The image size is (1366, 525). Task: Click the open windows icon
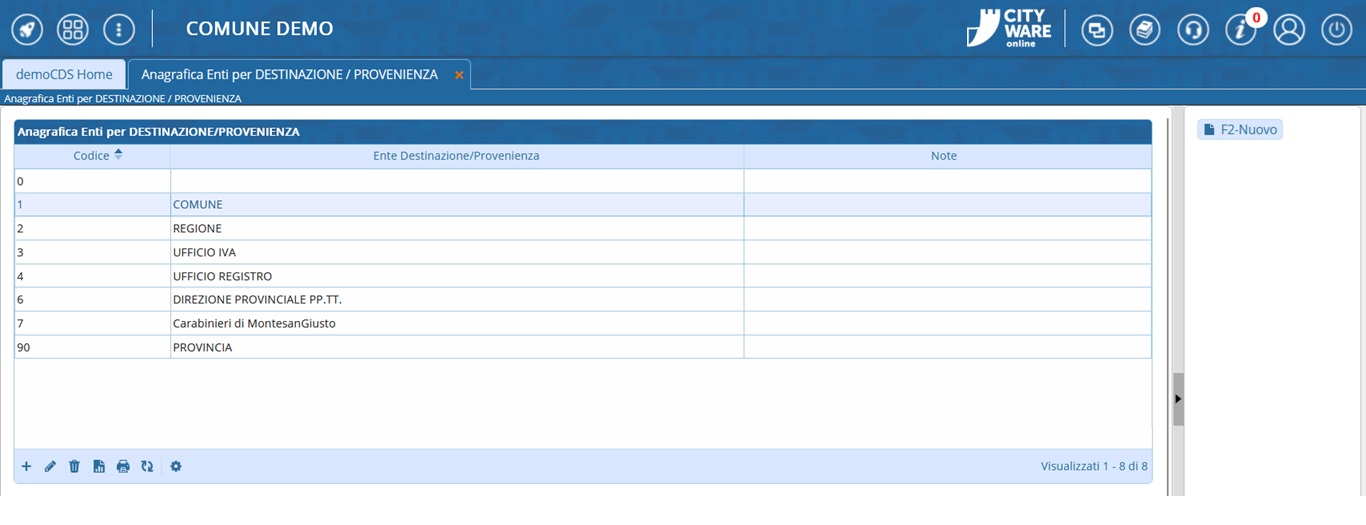pos(1097,30)
